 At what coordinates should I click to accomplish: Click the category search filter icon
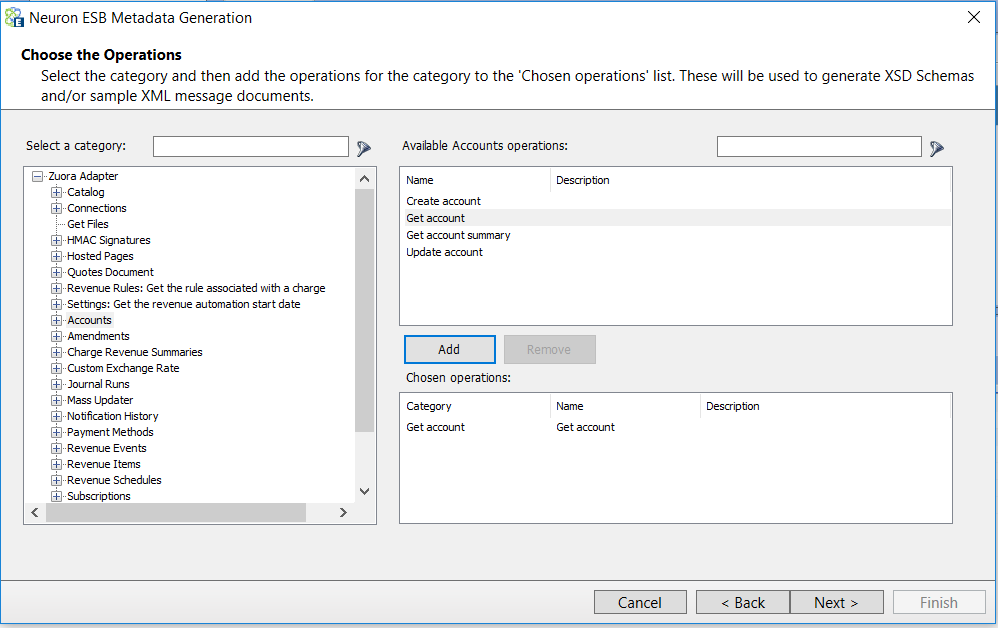pyautogui.click(x=363, y=148)
